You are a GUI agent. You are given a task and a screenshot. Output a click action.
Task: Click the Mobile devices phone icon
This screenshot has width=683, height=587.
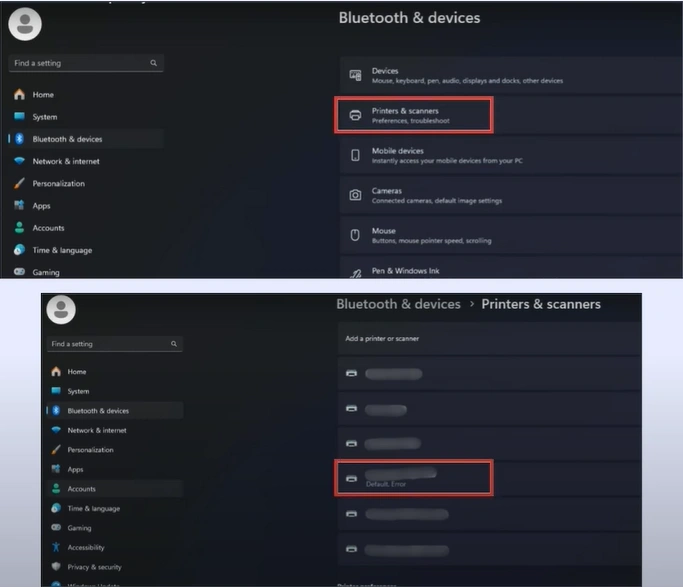click(355, 155)
